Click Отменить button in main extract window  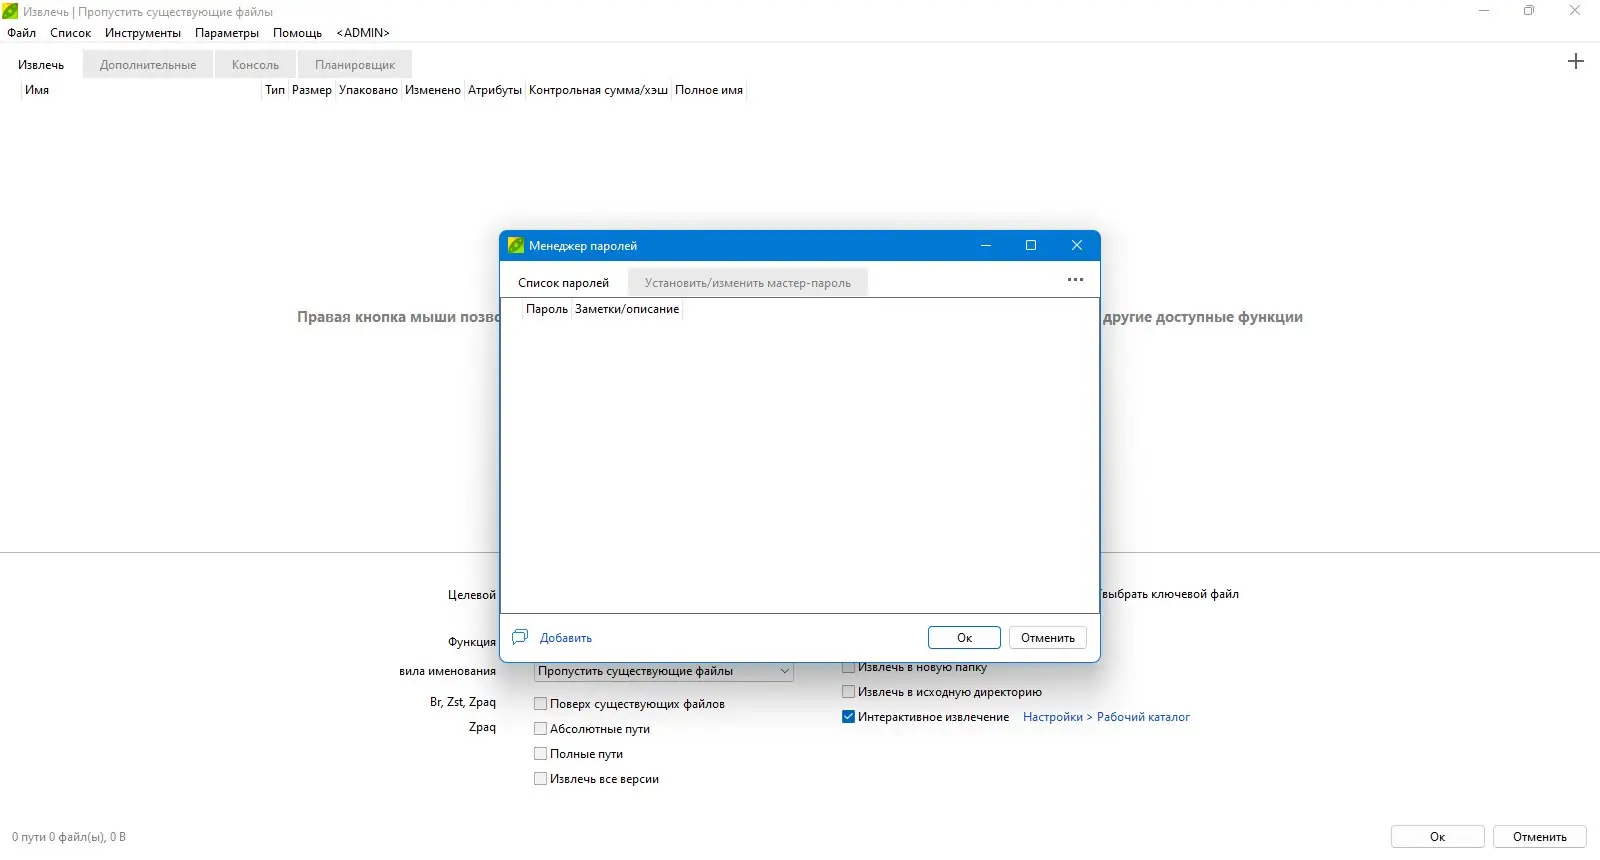pos(1540,837)
